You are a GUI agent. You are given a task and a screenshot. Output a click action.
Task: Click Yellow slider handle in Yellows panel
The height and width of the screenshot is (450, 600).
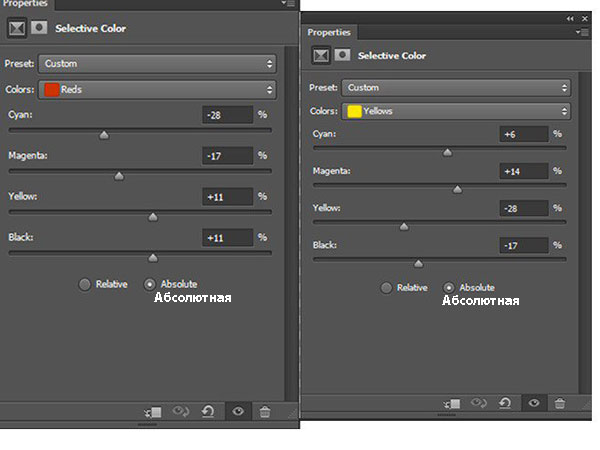pyautogui.click(x=404, y=227)
